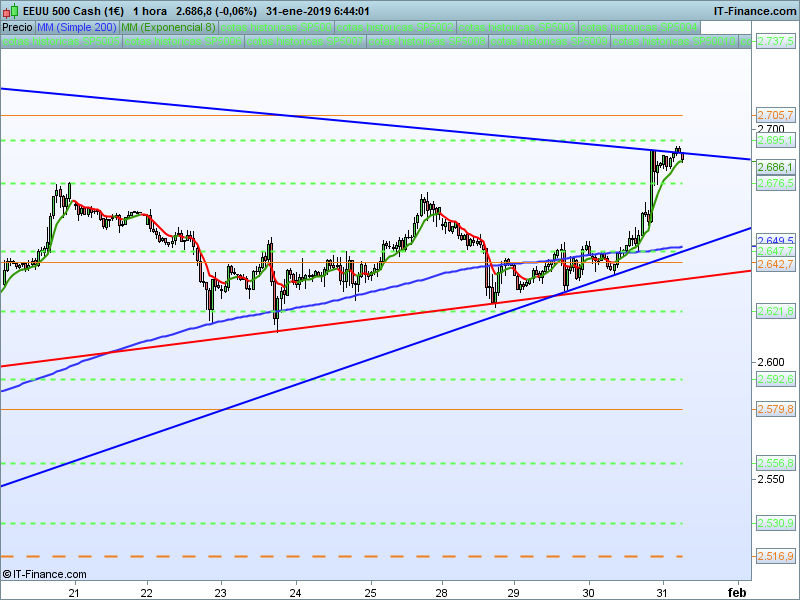Select the cotas historicas SP5008 label
Screen dimensions: 800x600
point(427,41)
